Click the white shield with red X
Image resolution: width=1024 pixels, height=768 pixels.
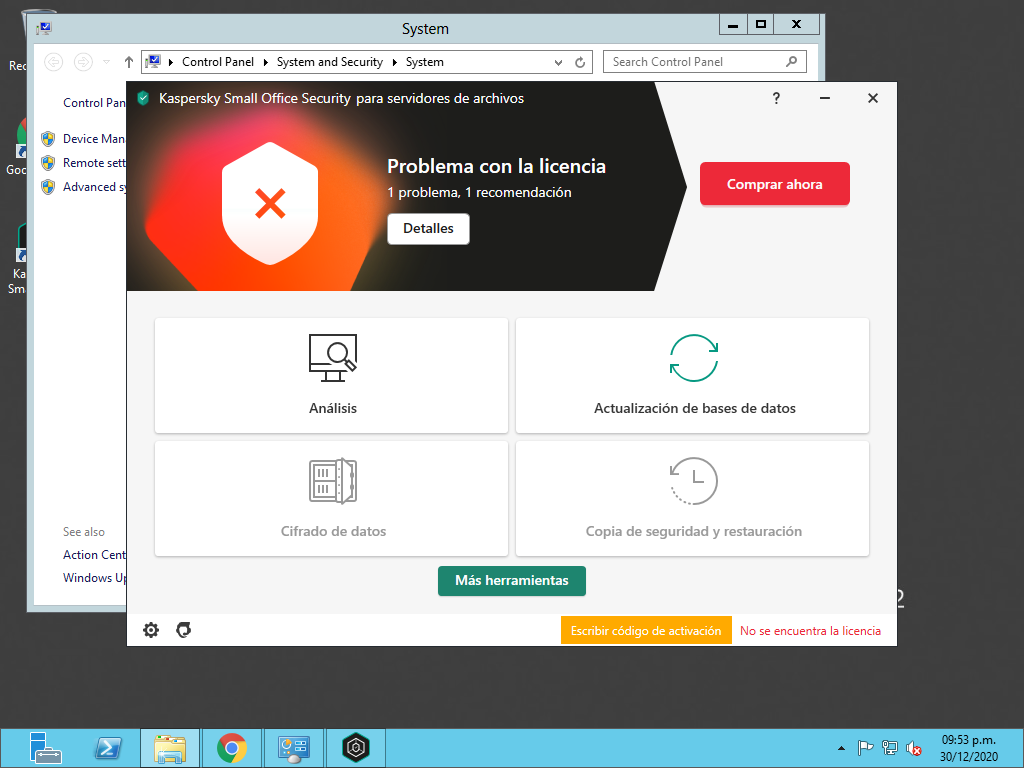tap(270, 203)
